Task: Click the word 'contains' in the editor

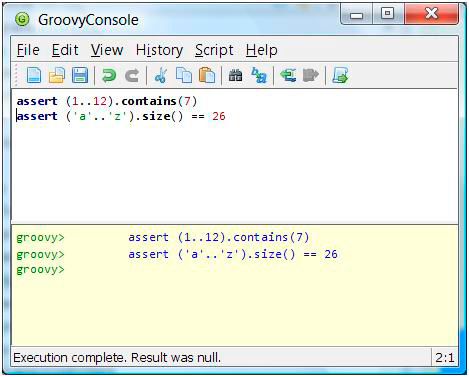Action: (149, 101)
